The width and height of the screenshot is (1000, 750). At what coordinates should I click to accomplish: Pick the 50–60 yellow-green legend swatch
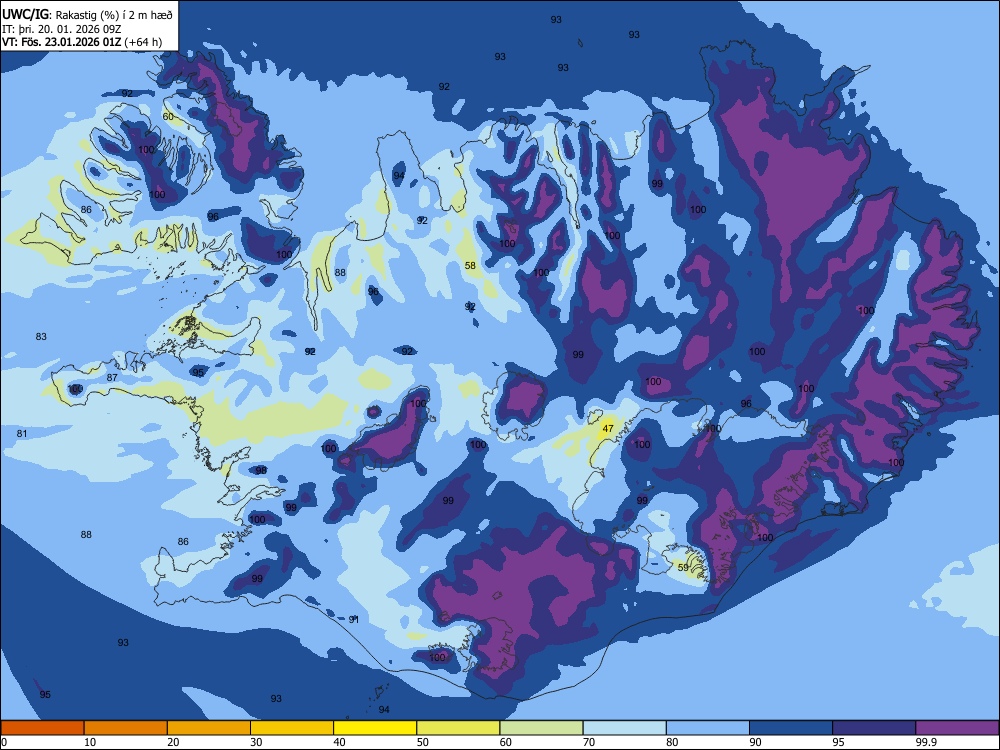coord(458,728)
